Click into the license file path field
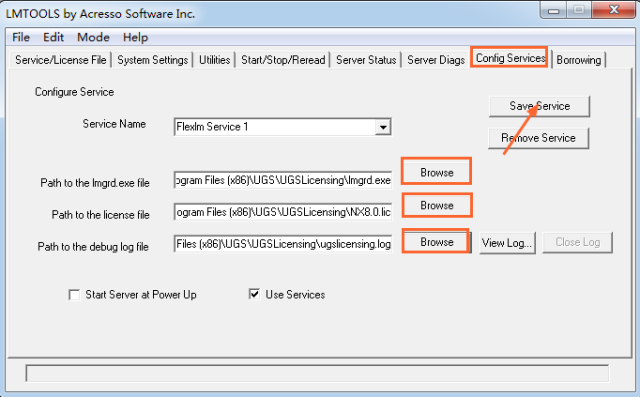Image resolution: width=640 pixels, height=397 pixels. (x=283, y=212)
